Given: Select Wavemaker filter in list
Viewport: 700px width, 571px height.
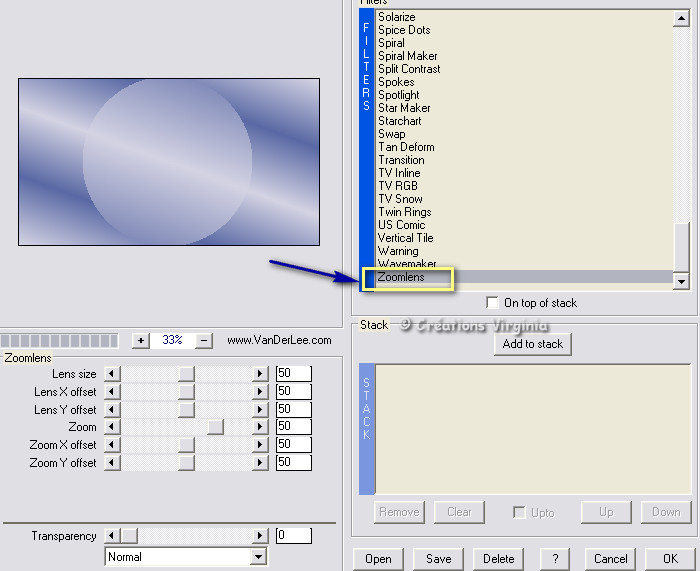Looking at the screenshot, I should [407, 264].
